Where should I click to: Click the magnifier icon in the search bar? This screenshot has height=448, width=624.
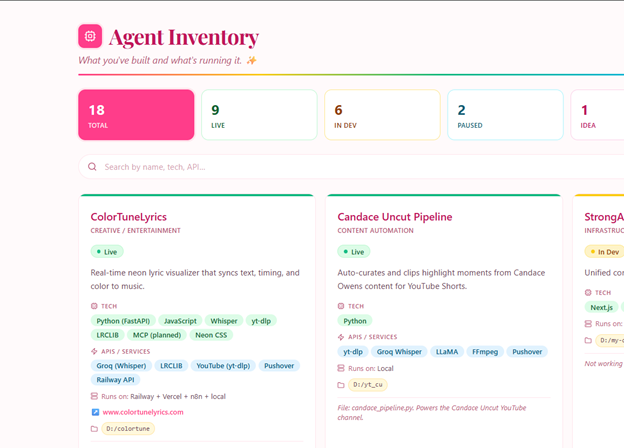[92, 167]
